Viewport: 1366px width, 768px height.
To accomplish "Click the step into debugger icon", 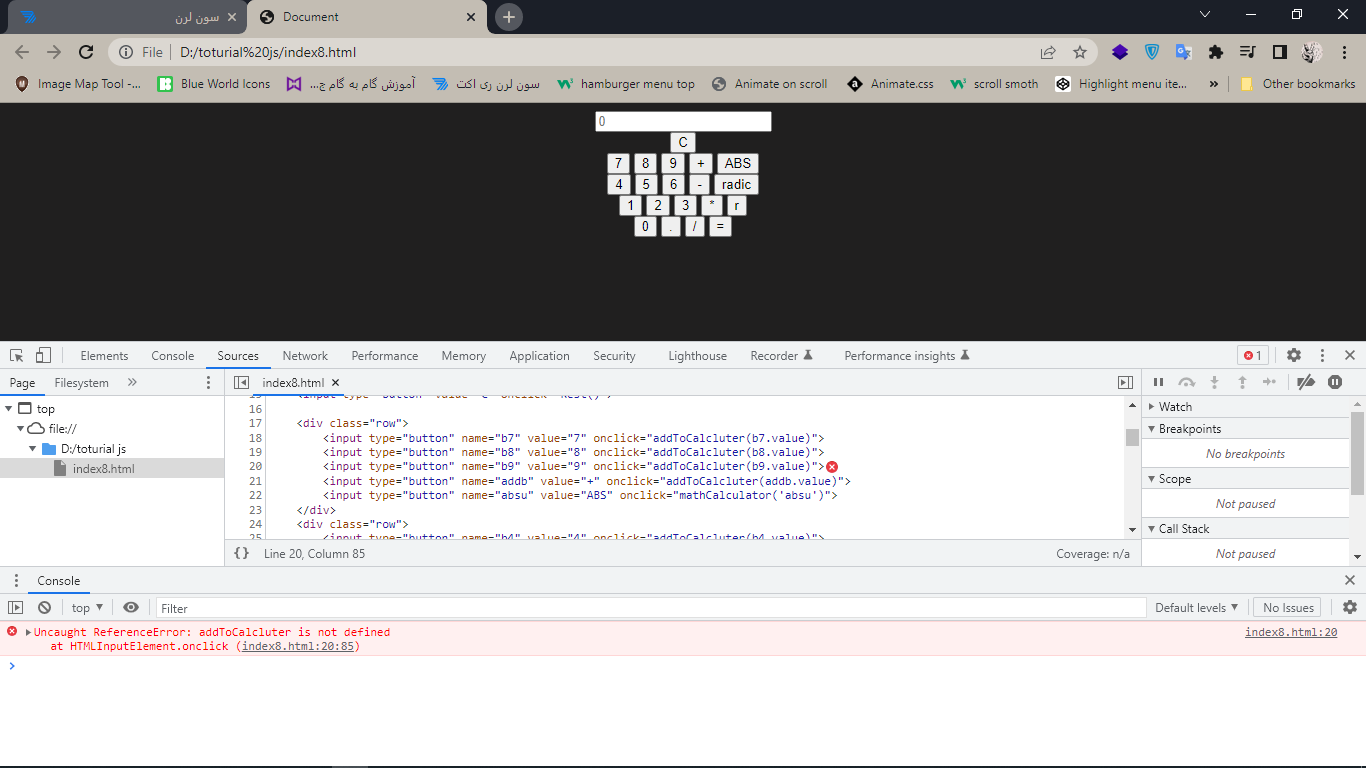I will [x=1215, y=382].
